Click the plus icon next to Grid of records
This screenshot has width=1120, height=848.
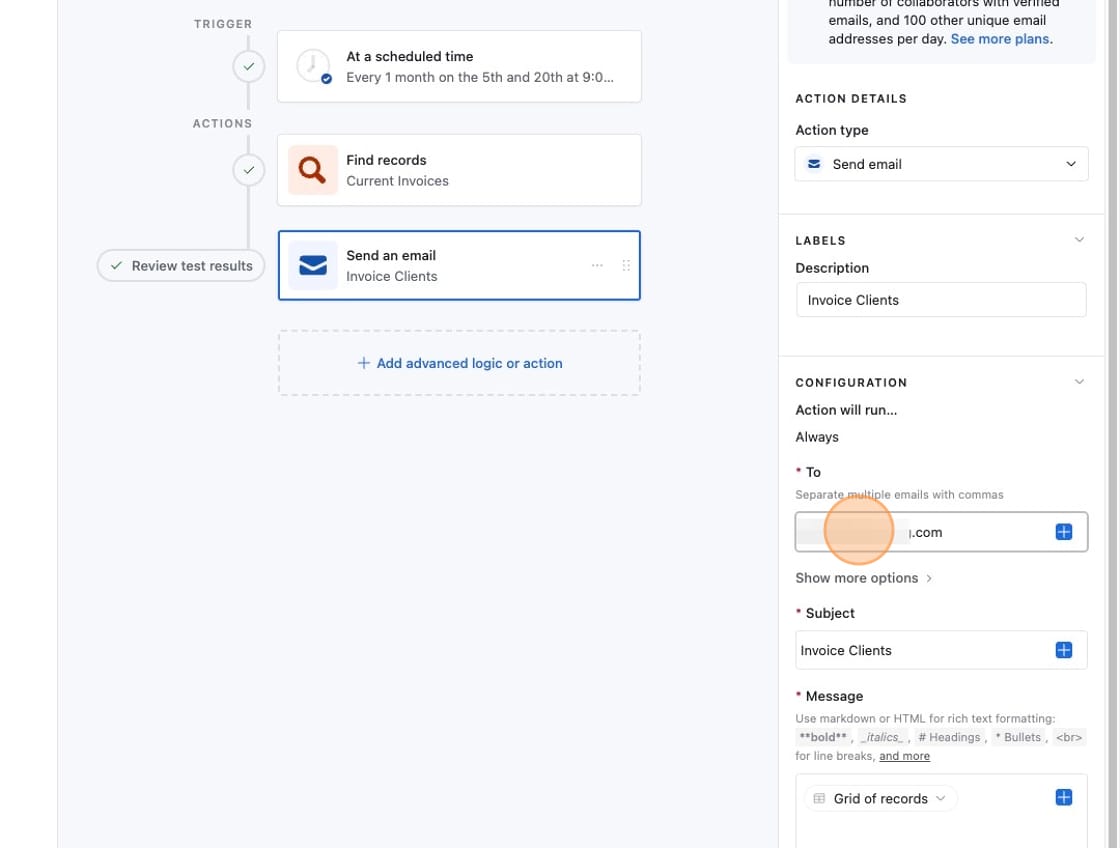(x=1063, y=797)
